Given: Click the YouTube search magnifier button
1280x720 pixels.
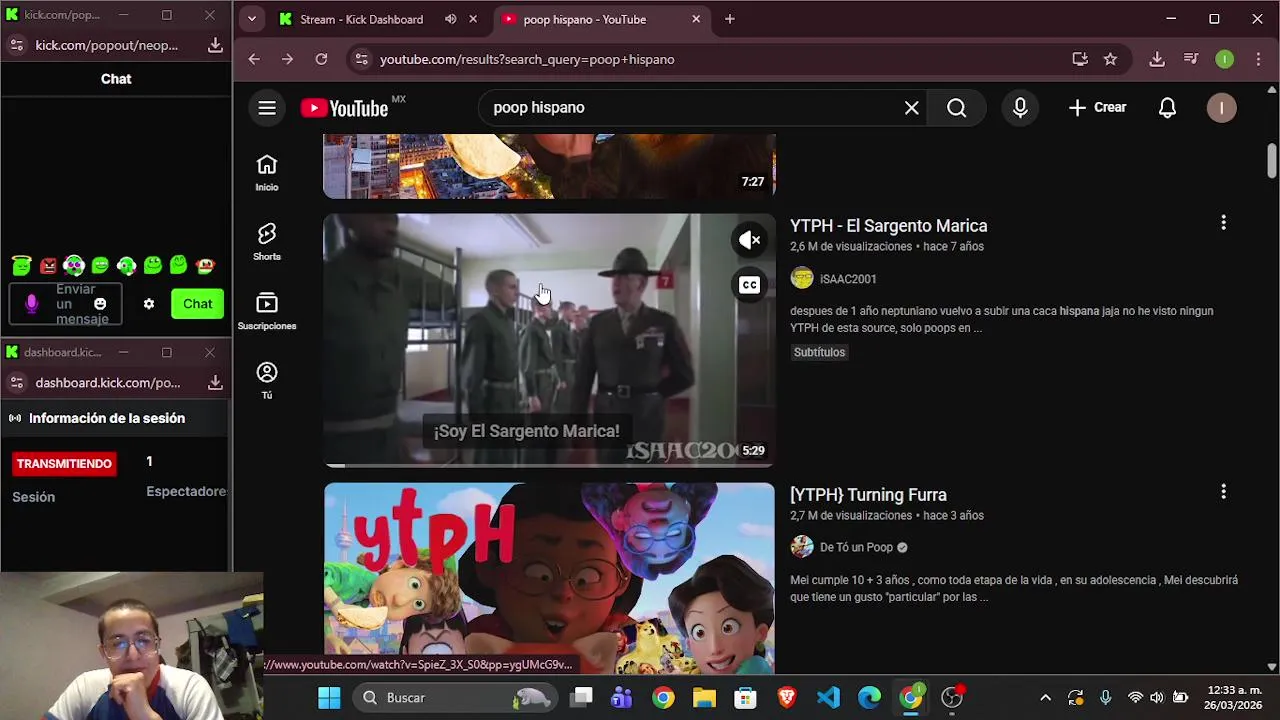Looking at the screenshot, I should tap(957, 108).
